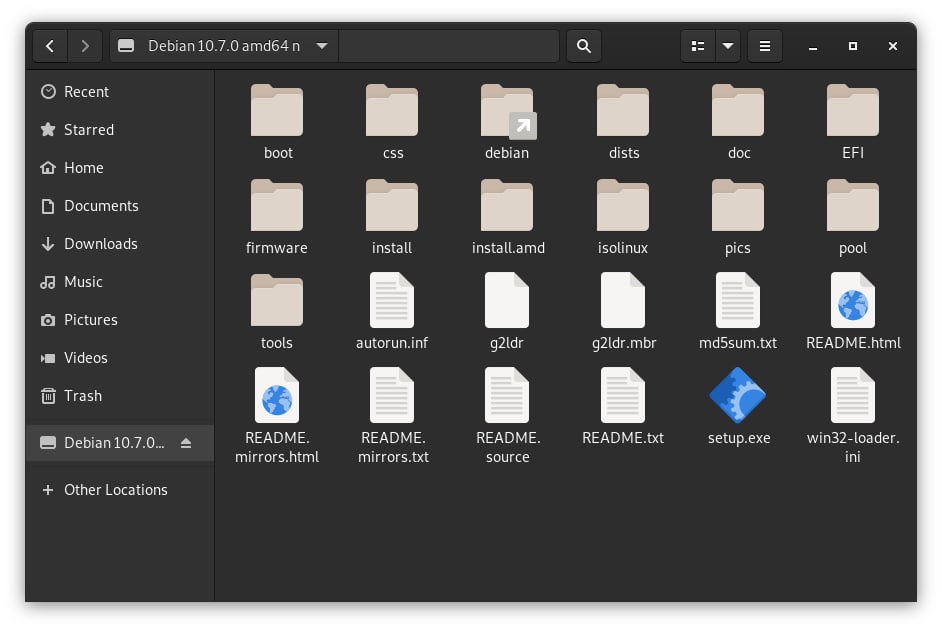Select the css folder
This screenshot has height=630, width=942.
(392, 122)
